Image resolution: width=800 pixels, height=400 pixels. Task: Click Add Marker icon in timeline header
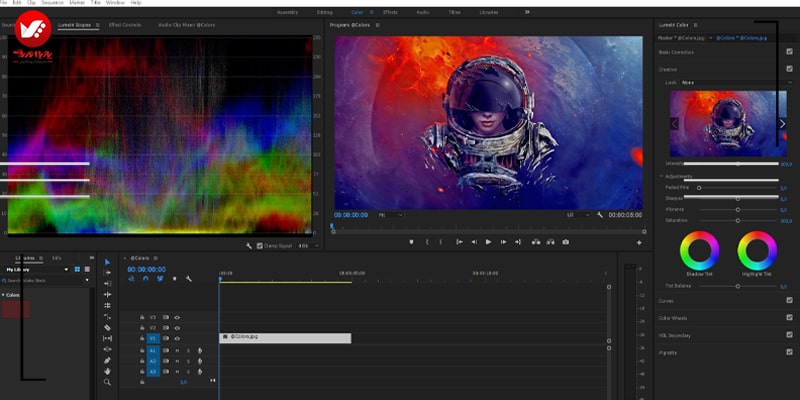click(174, 279)
